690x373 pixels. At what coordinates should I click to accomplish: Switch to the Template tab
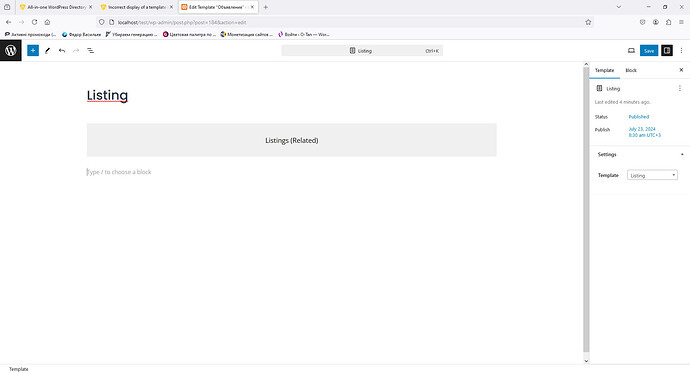(x=604, y=70)
